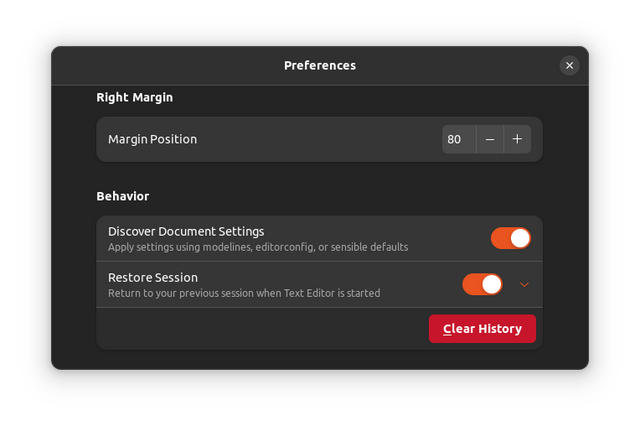Click the 'Return to your previous session' subtitle
Image resolution: width=640 pixels, height=426 pixels.
tap(244, 293)
